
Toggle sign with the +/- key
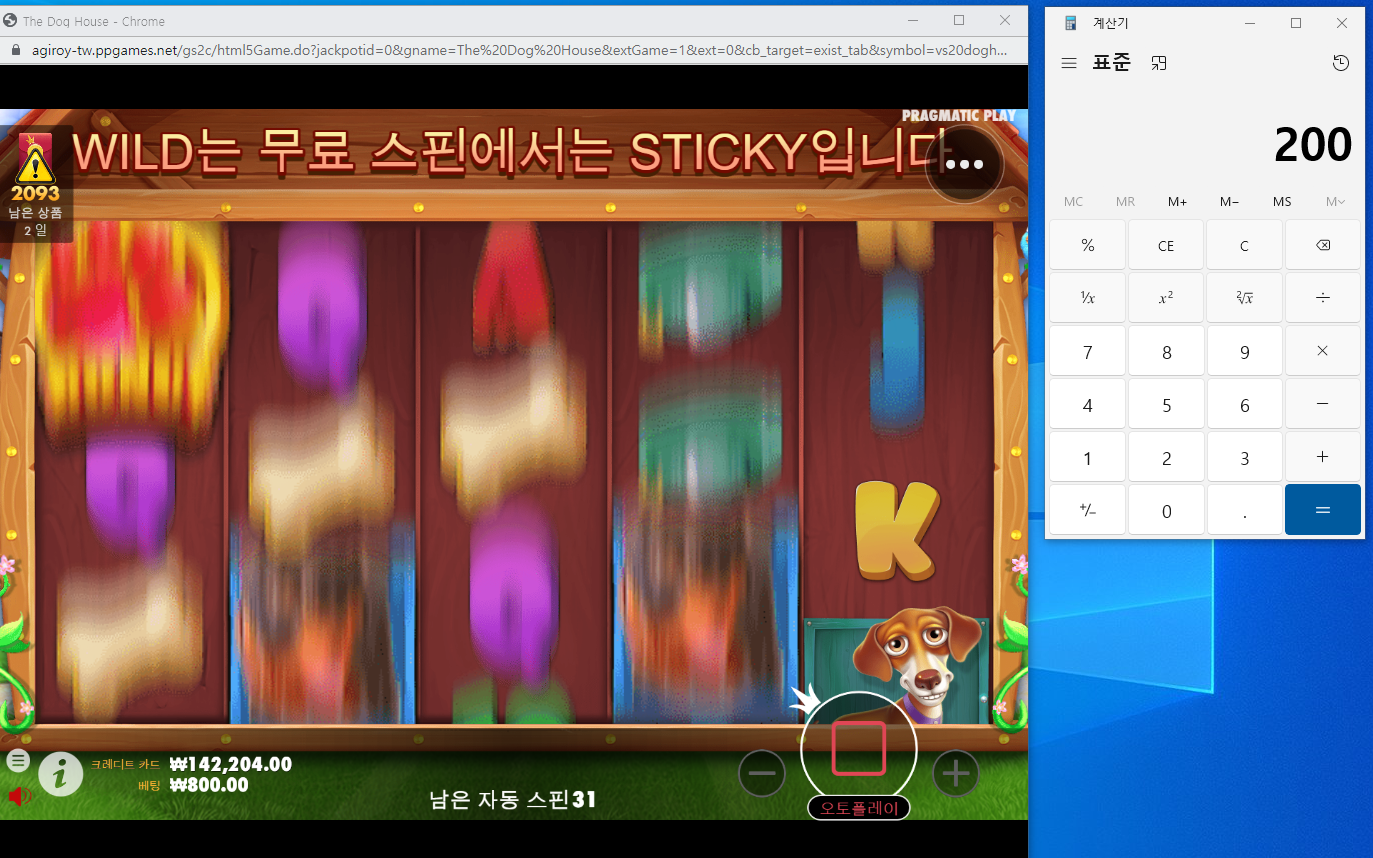pos(1088,510)
